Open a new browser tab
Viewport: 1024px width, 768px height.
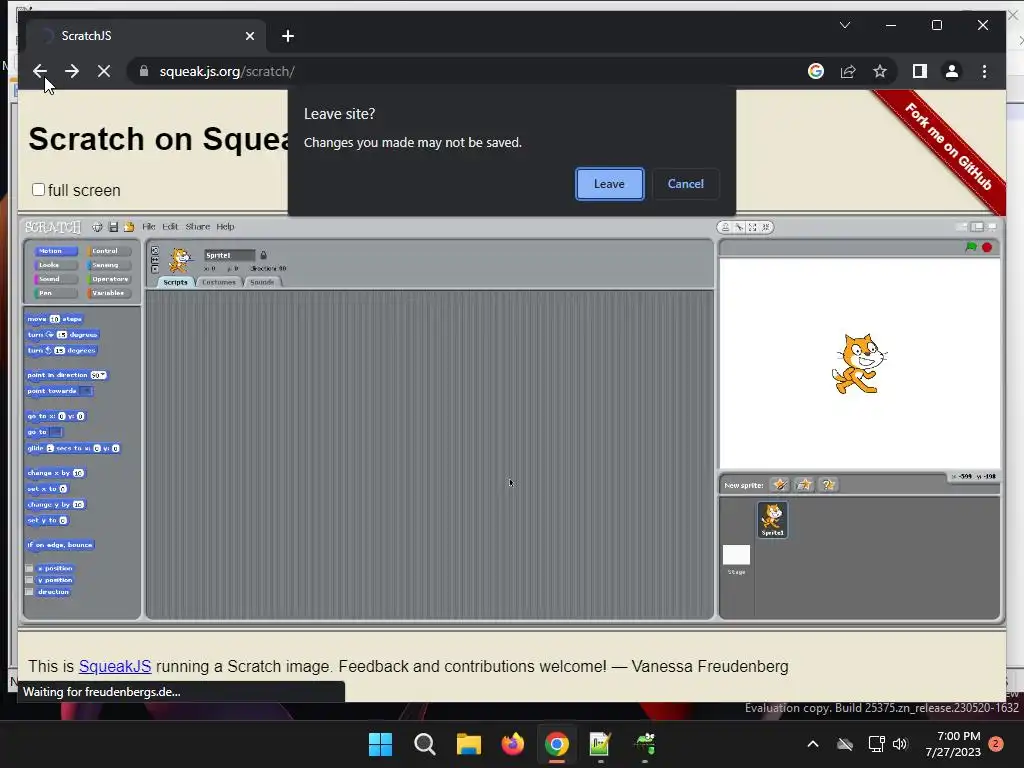point(288,36)
